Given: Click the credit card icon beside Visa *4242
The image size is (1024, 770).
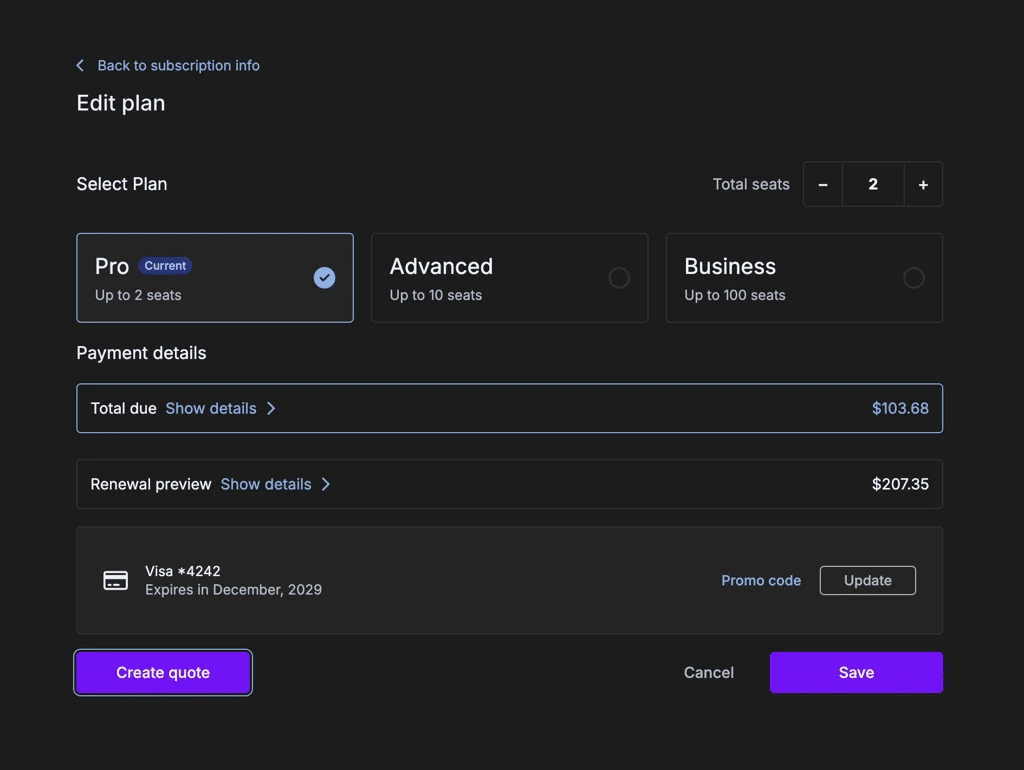Looking at the screenshot, I should (115, 580).
